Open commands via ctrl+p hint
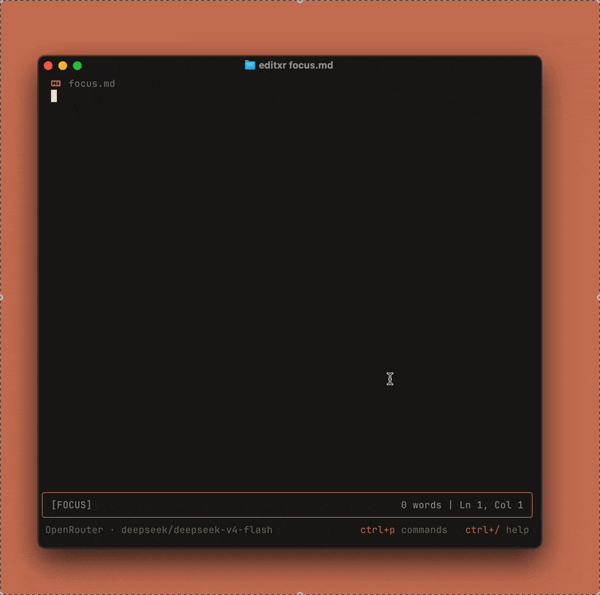 [404, 530]
